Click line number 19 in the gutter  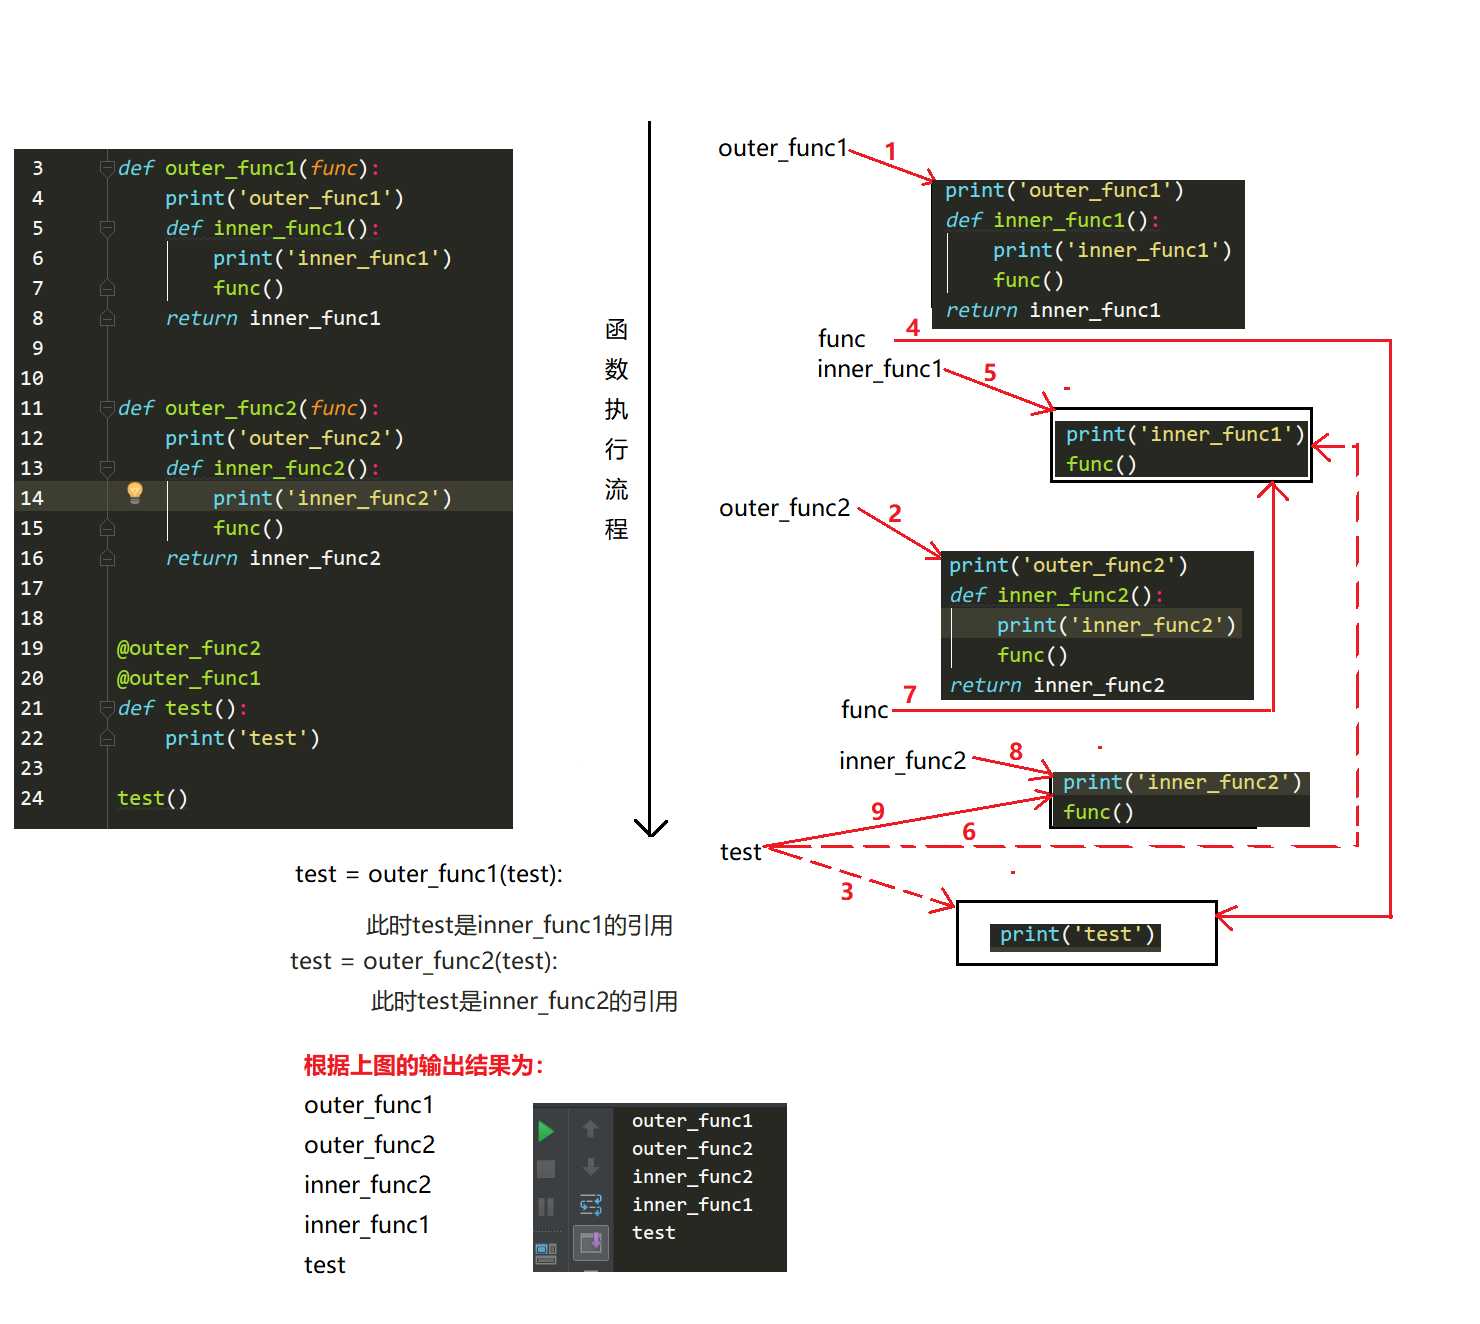32,649
